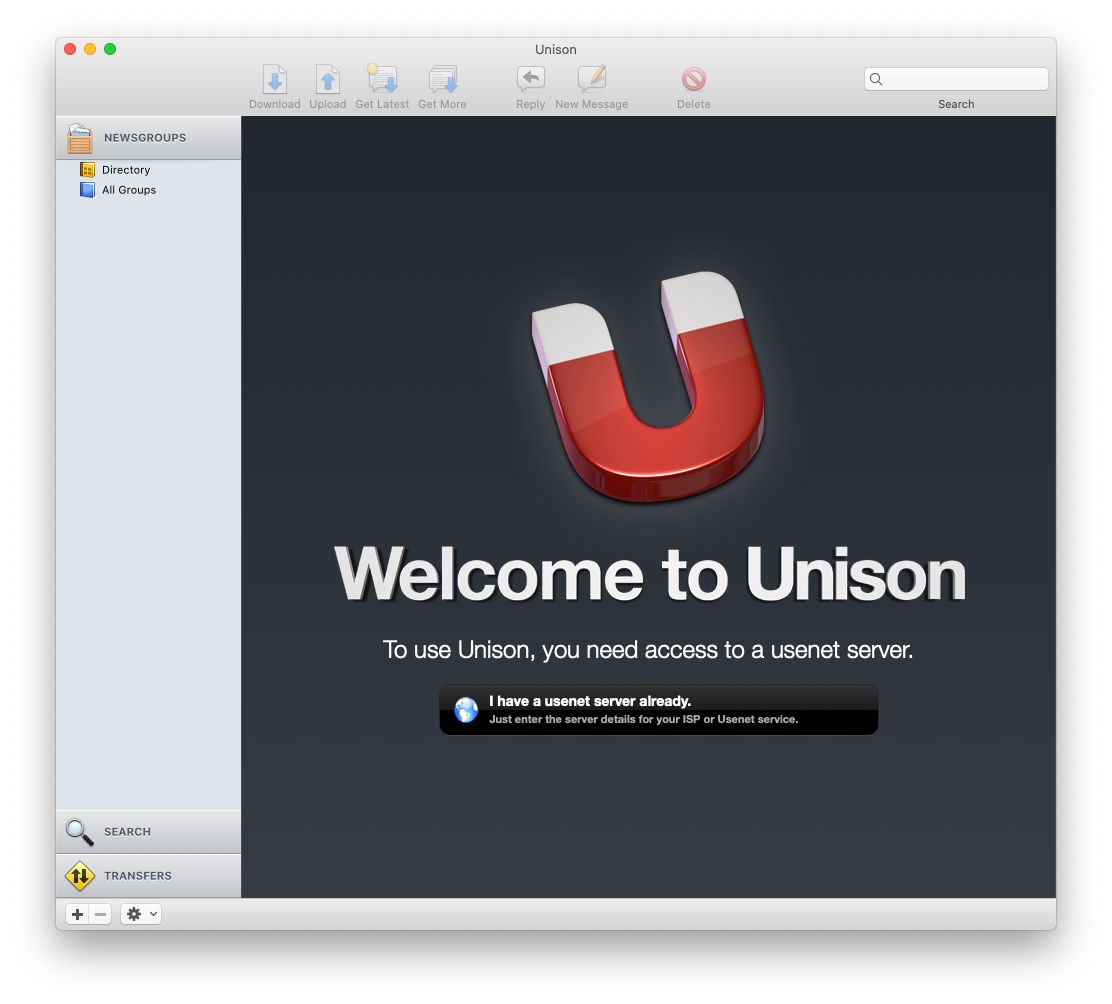Select the Directory item in the sidebar

pyautogui.click(x=126, y=169)
